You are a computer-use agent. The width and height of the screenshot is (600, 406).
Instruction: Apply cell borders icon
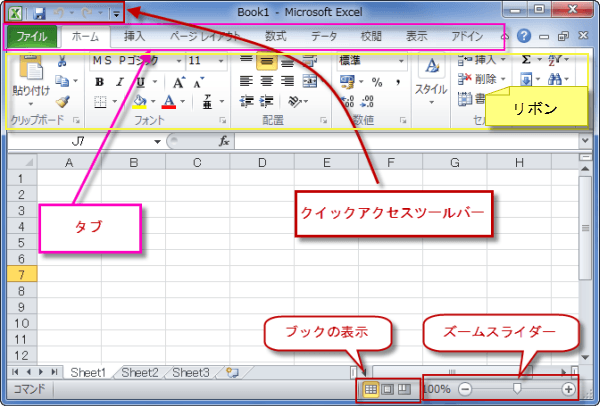coord(100,102)
